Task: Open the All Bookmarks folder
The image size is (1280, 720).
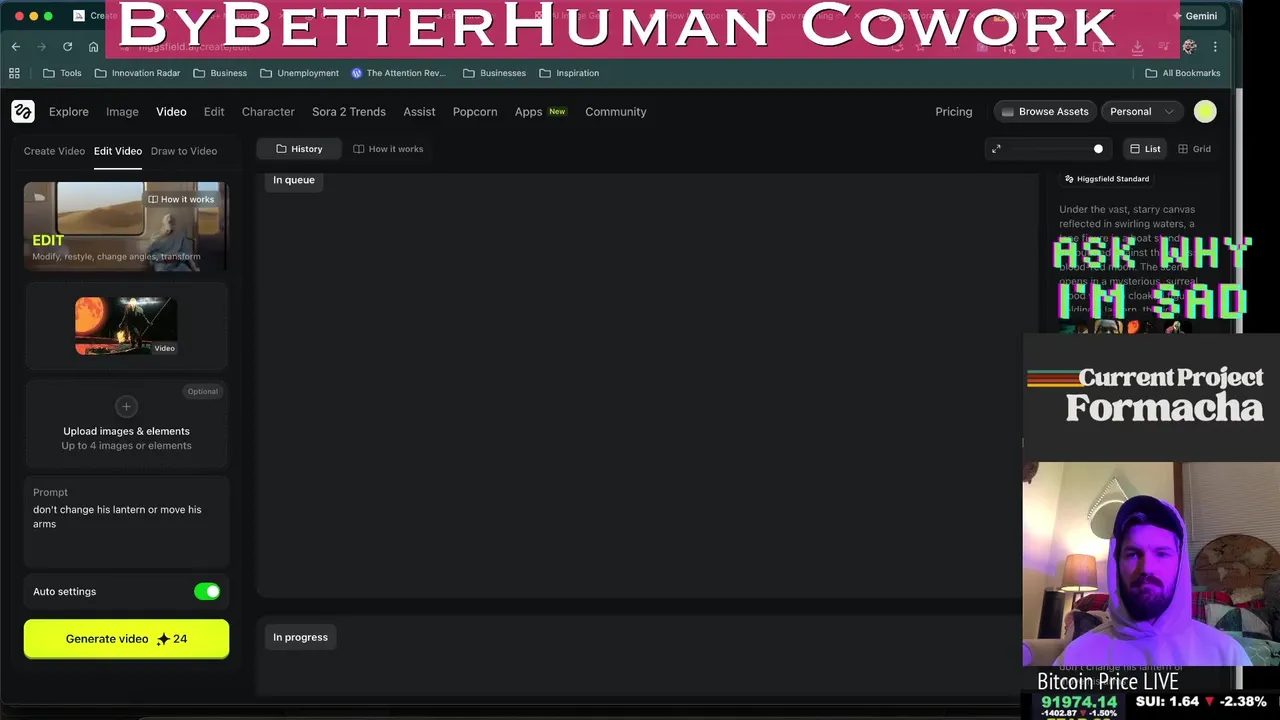Action: point(1183,73)
